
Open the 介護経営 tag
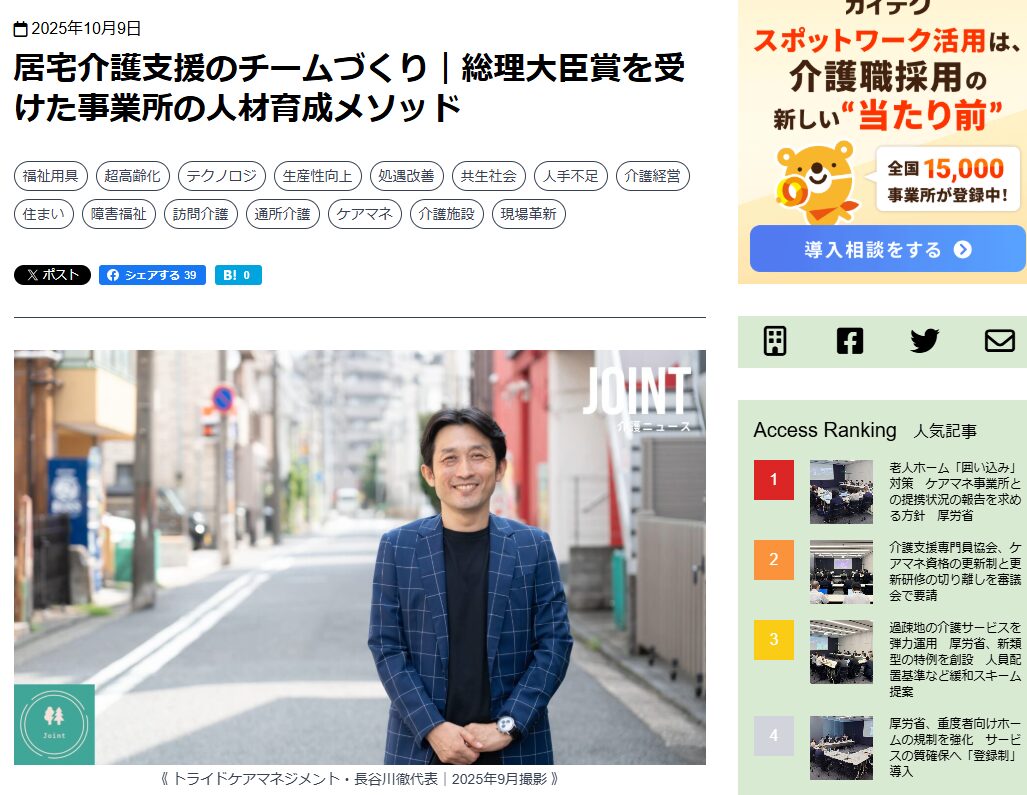[x=652, y=176]
